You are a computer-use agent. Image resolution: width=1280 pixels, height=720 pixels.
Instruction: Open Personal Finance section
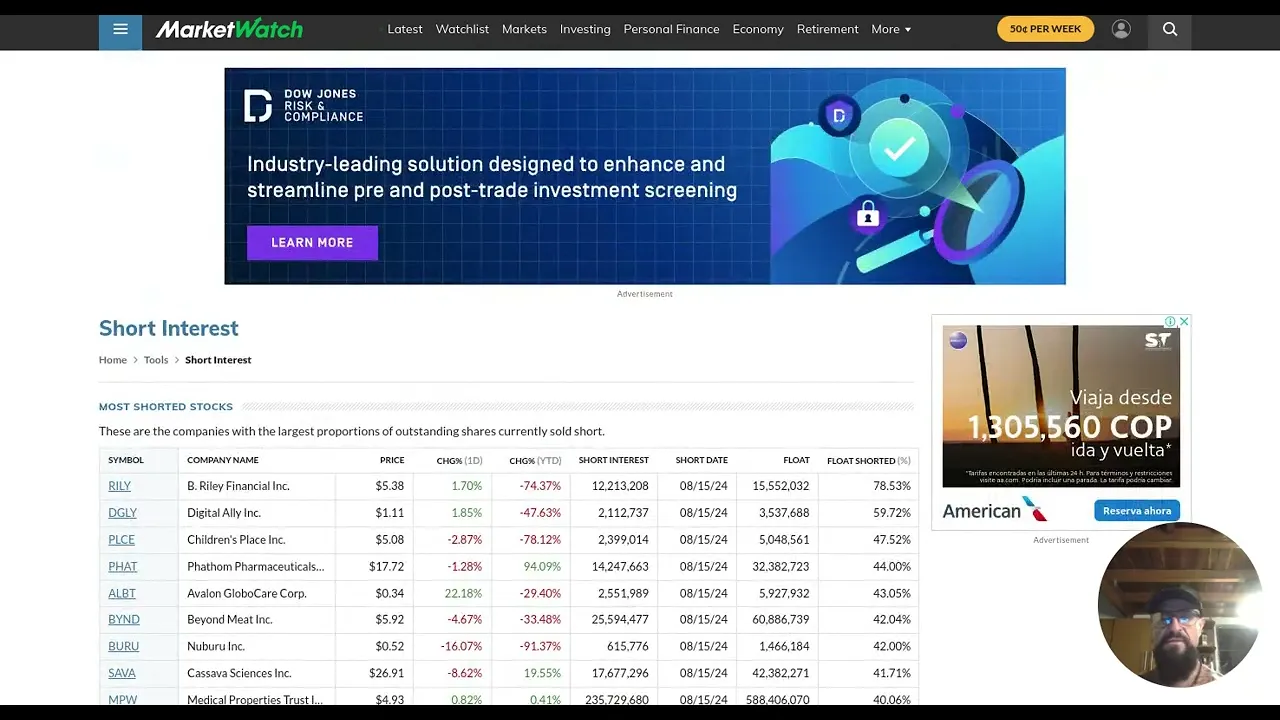coord(671,29)
